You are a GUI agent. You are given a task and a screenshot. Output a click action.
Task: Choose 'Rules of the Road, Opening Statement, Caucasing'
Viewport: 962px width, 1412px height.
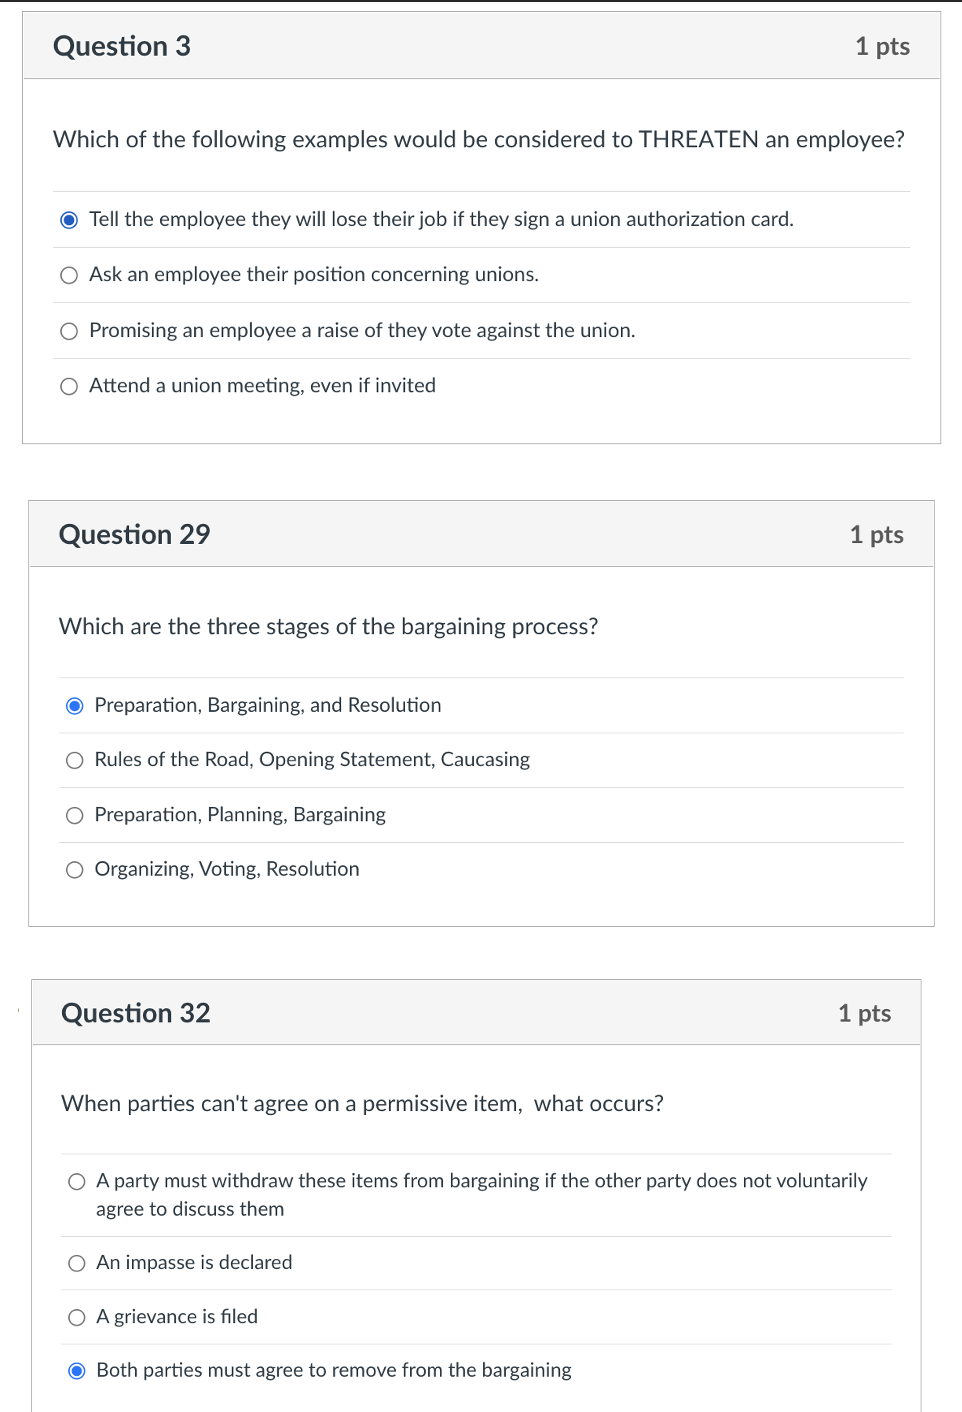coord(75,760)
